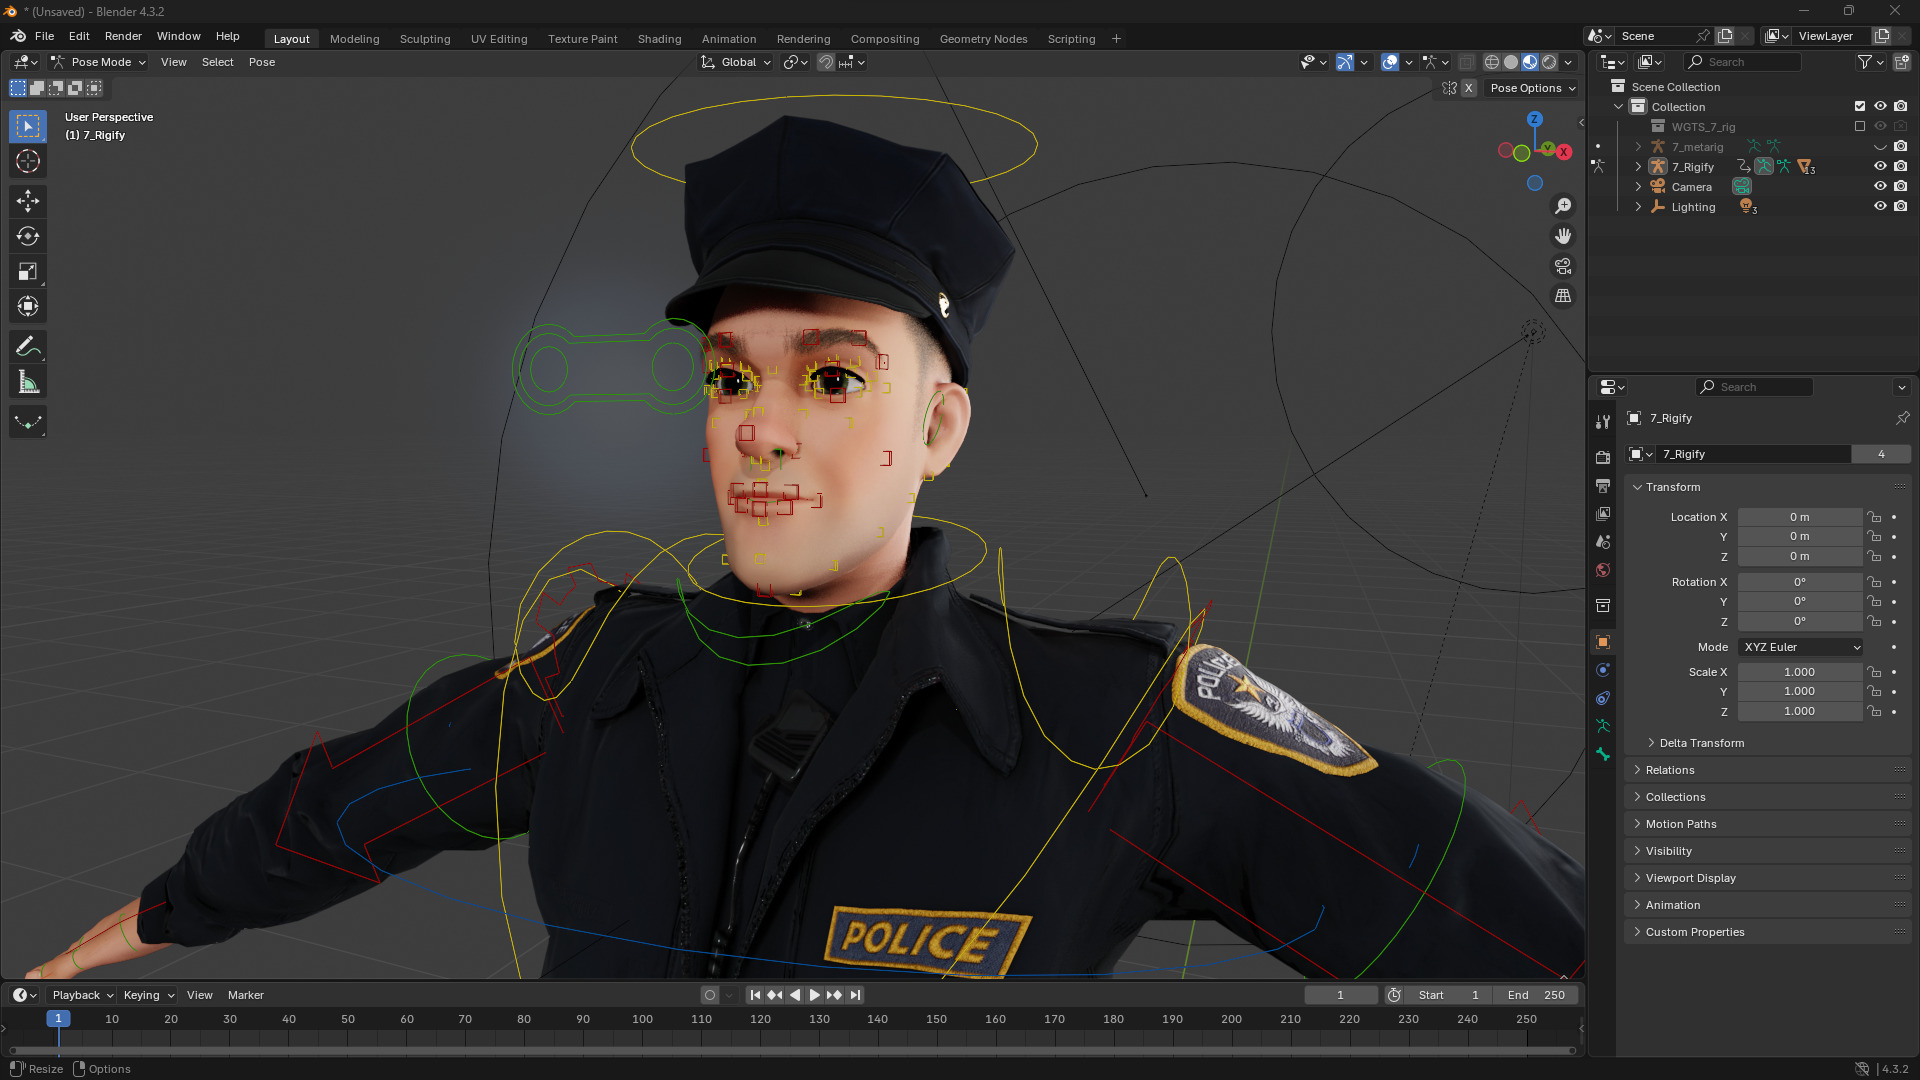1920x1080 pixels.
Task: Open the Render menu
Action: click(x=123, y=36)
